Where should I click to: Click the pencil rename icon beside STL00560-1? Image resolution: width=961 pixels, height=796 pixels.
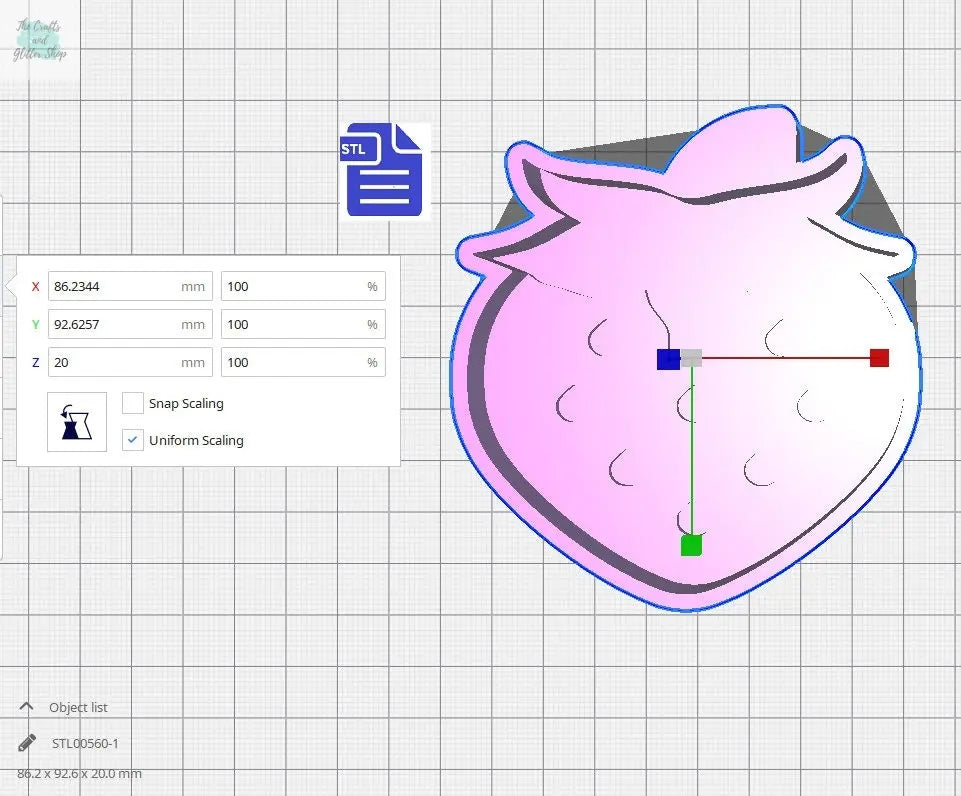click(27, 743)
